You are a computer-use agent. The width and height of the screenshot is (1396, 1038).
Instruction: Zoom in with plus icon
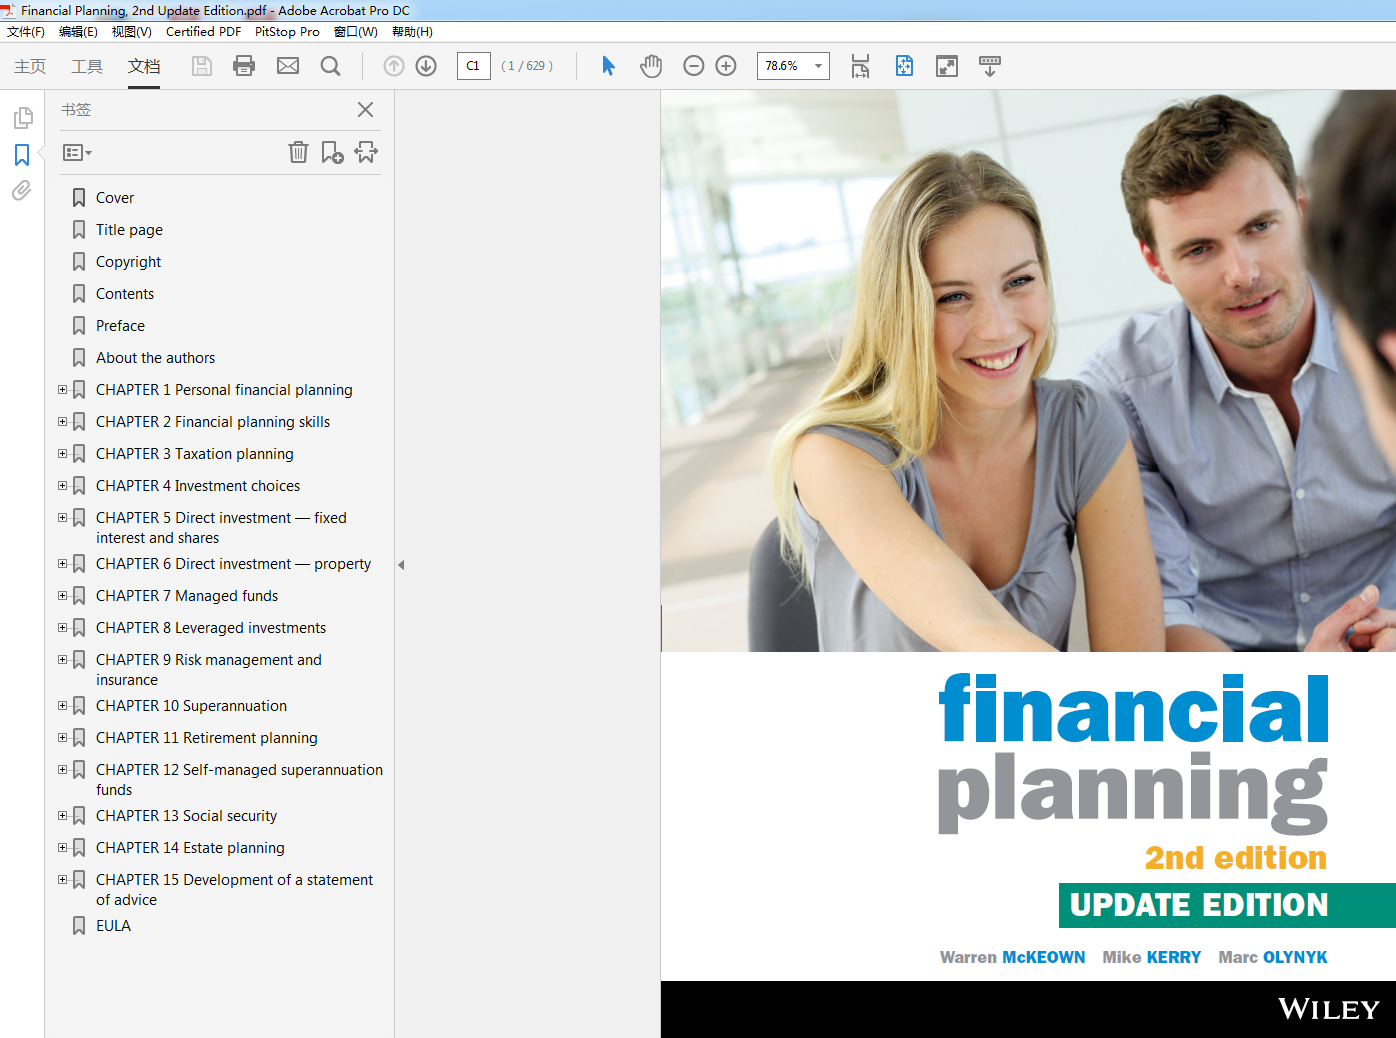tap(726, 66)
